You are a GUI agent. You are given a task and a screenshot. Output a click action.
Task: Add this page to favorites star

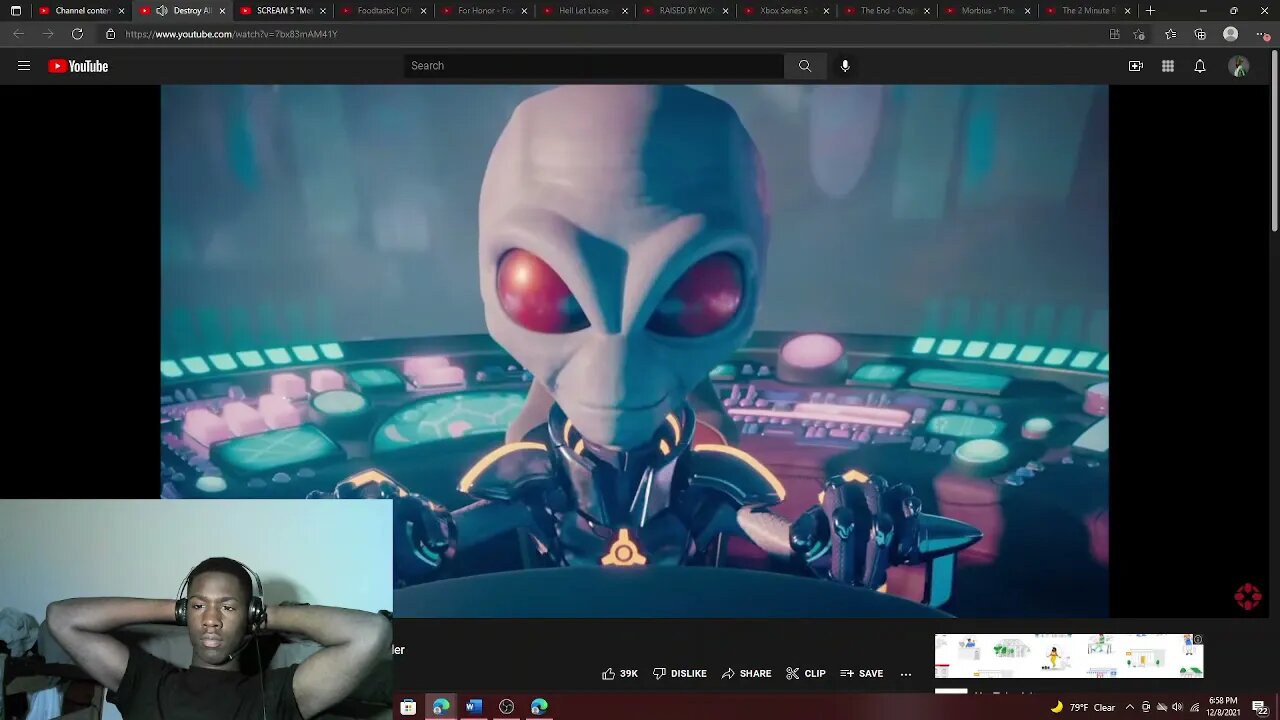pos(1139,34)
